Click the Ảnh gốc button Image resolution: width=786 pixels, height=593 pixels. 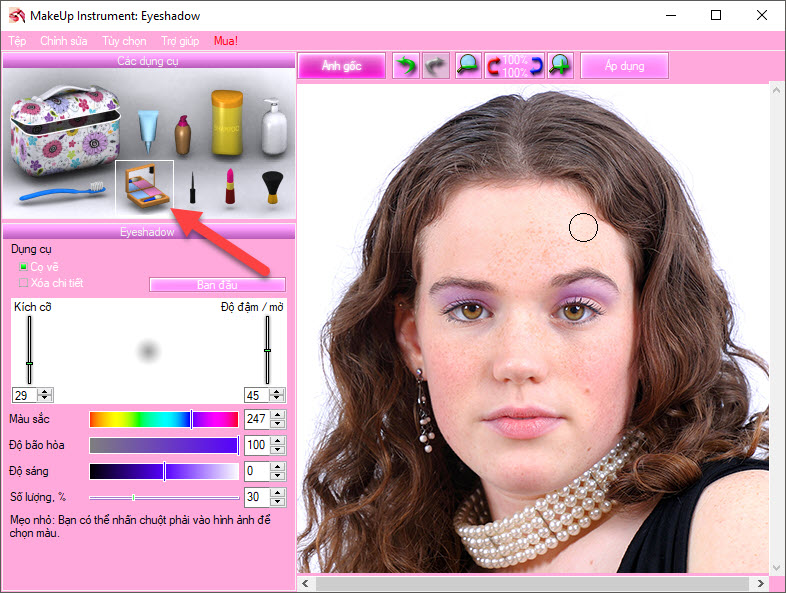pyautogui.click(x=342, y=66)
